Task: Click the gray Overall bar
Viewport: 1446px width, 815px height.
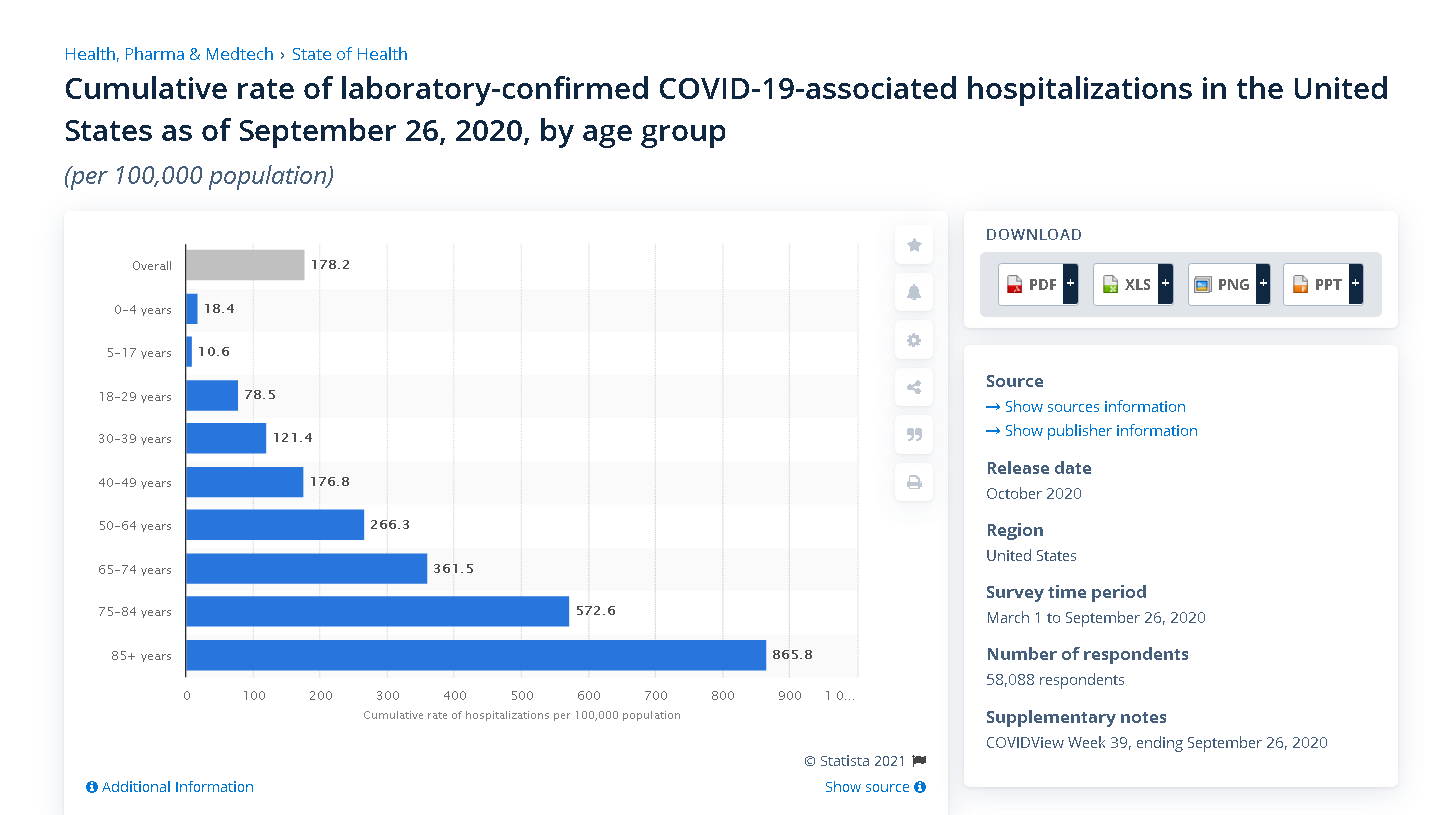Action: click(x=245, y=265)
